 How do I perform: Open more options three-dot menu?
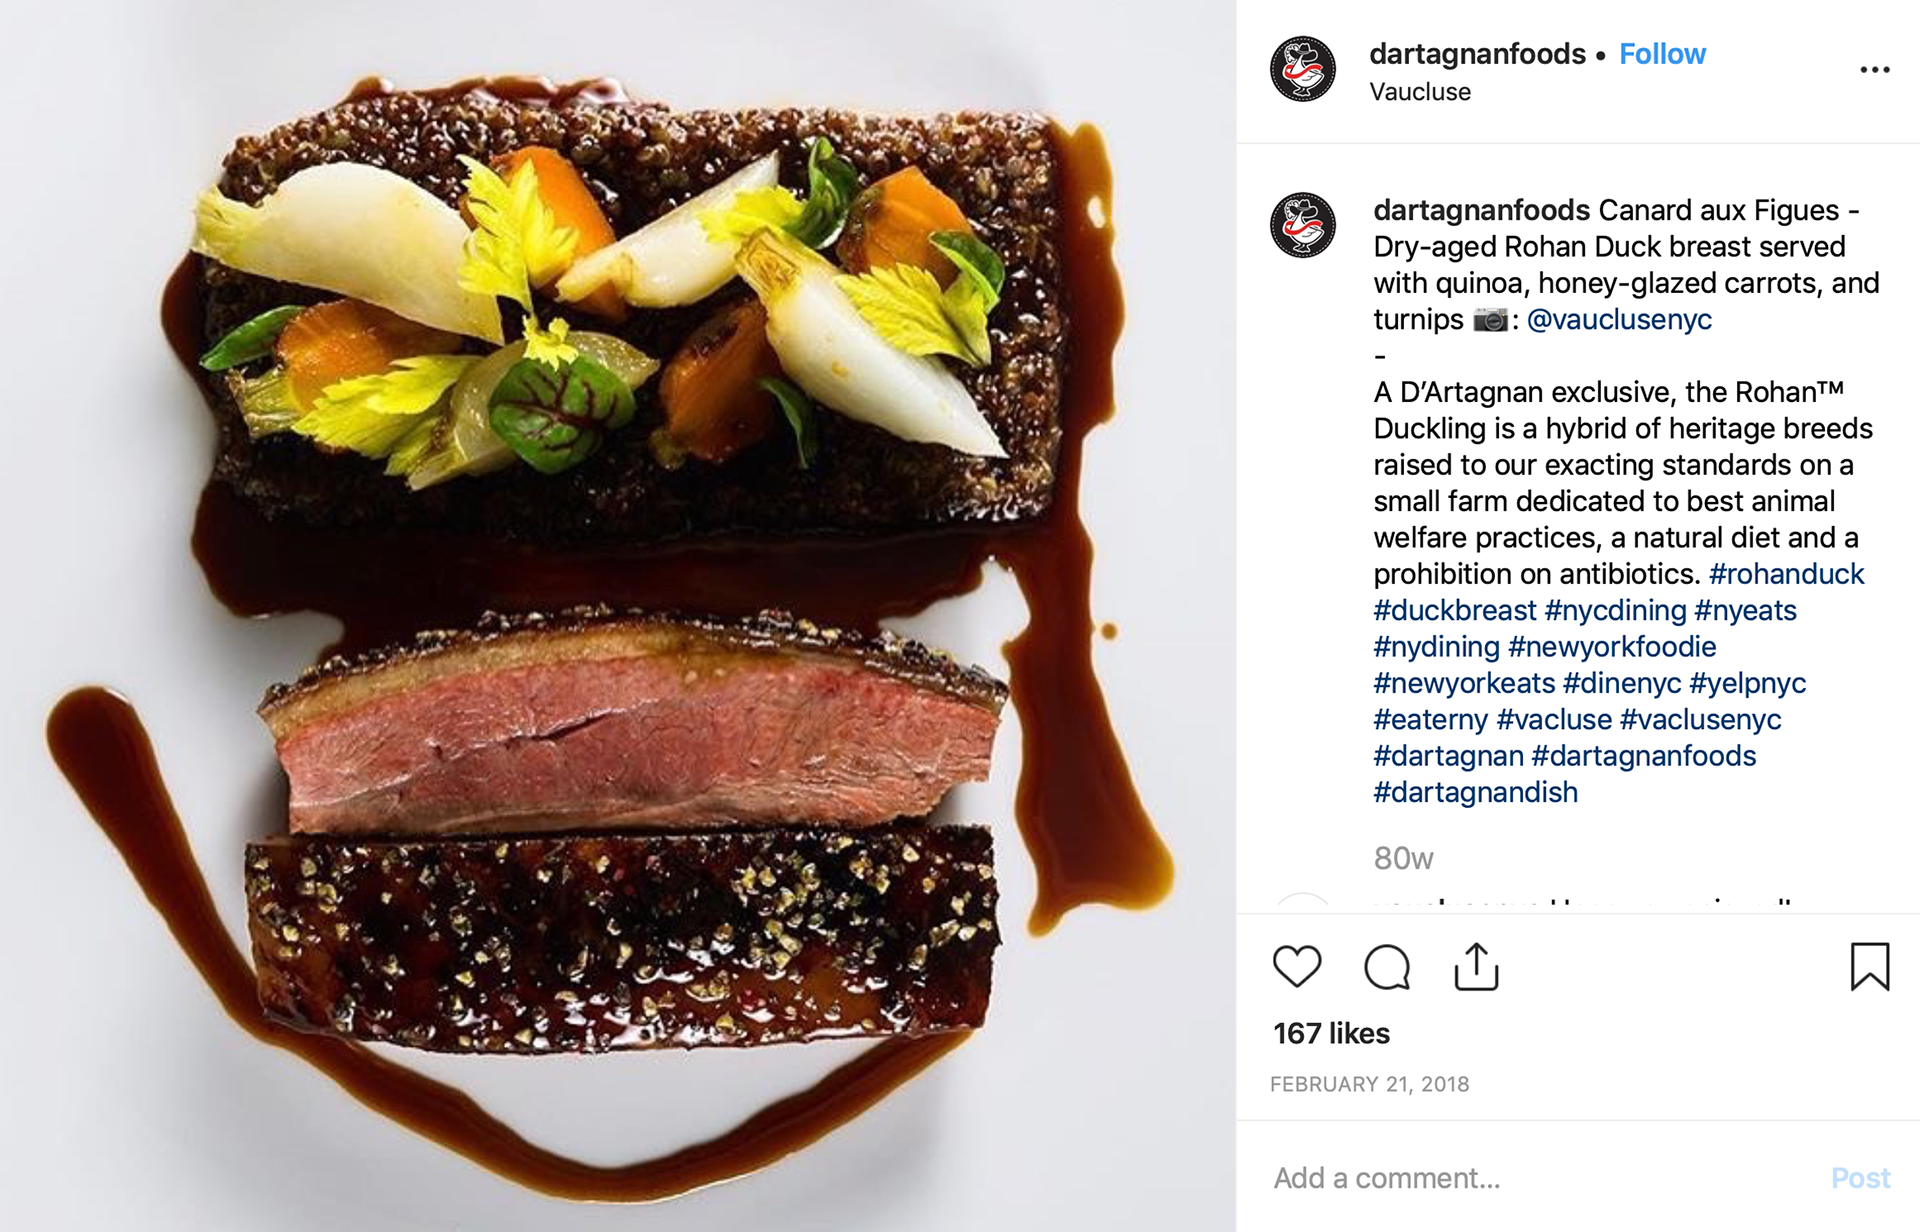[1874, 70]
